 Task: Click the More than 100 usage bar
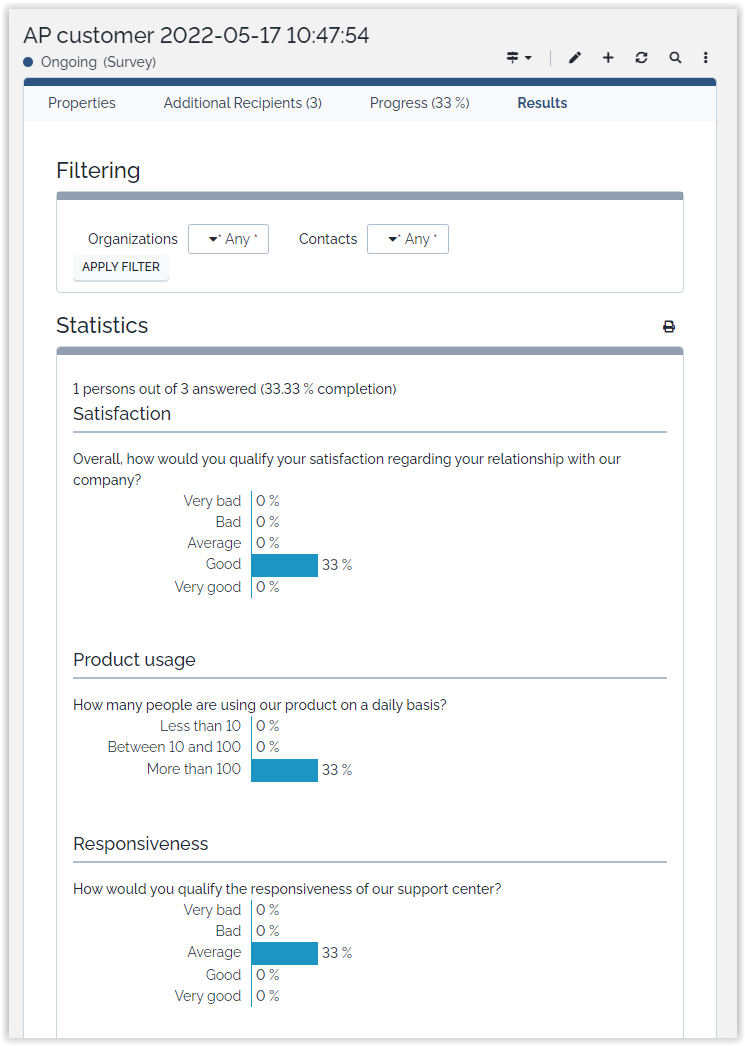coord(285,770)
